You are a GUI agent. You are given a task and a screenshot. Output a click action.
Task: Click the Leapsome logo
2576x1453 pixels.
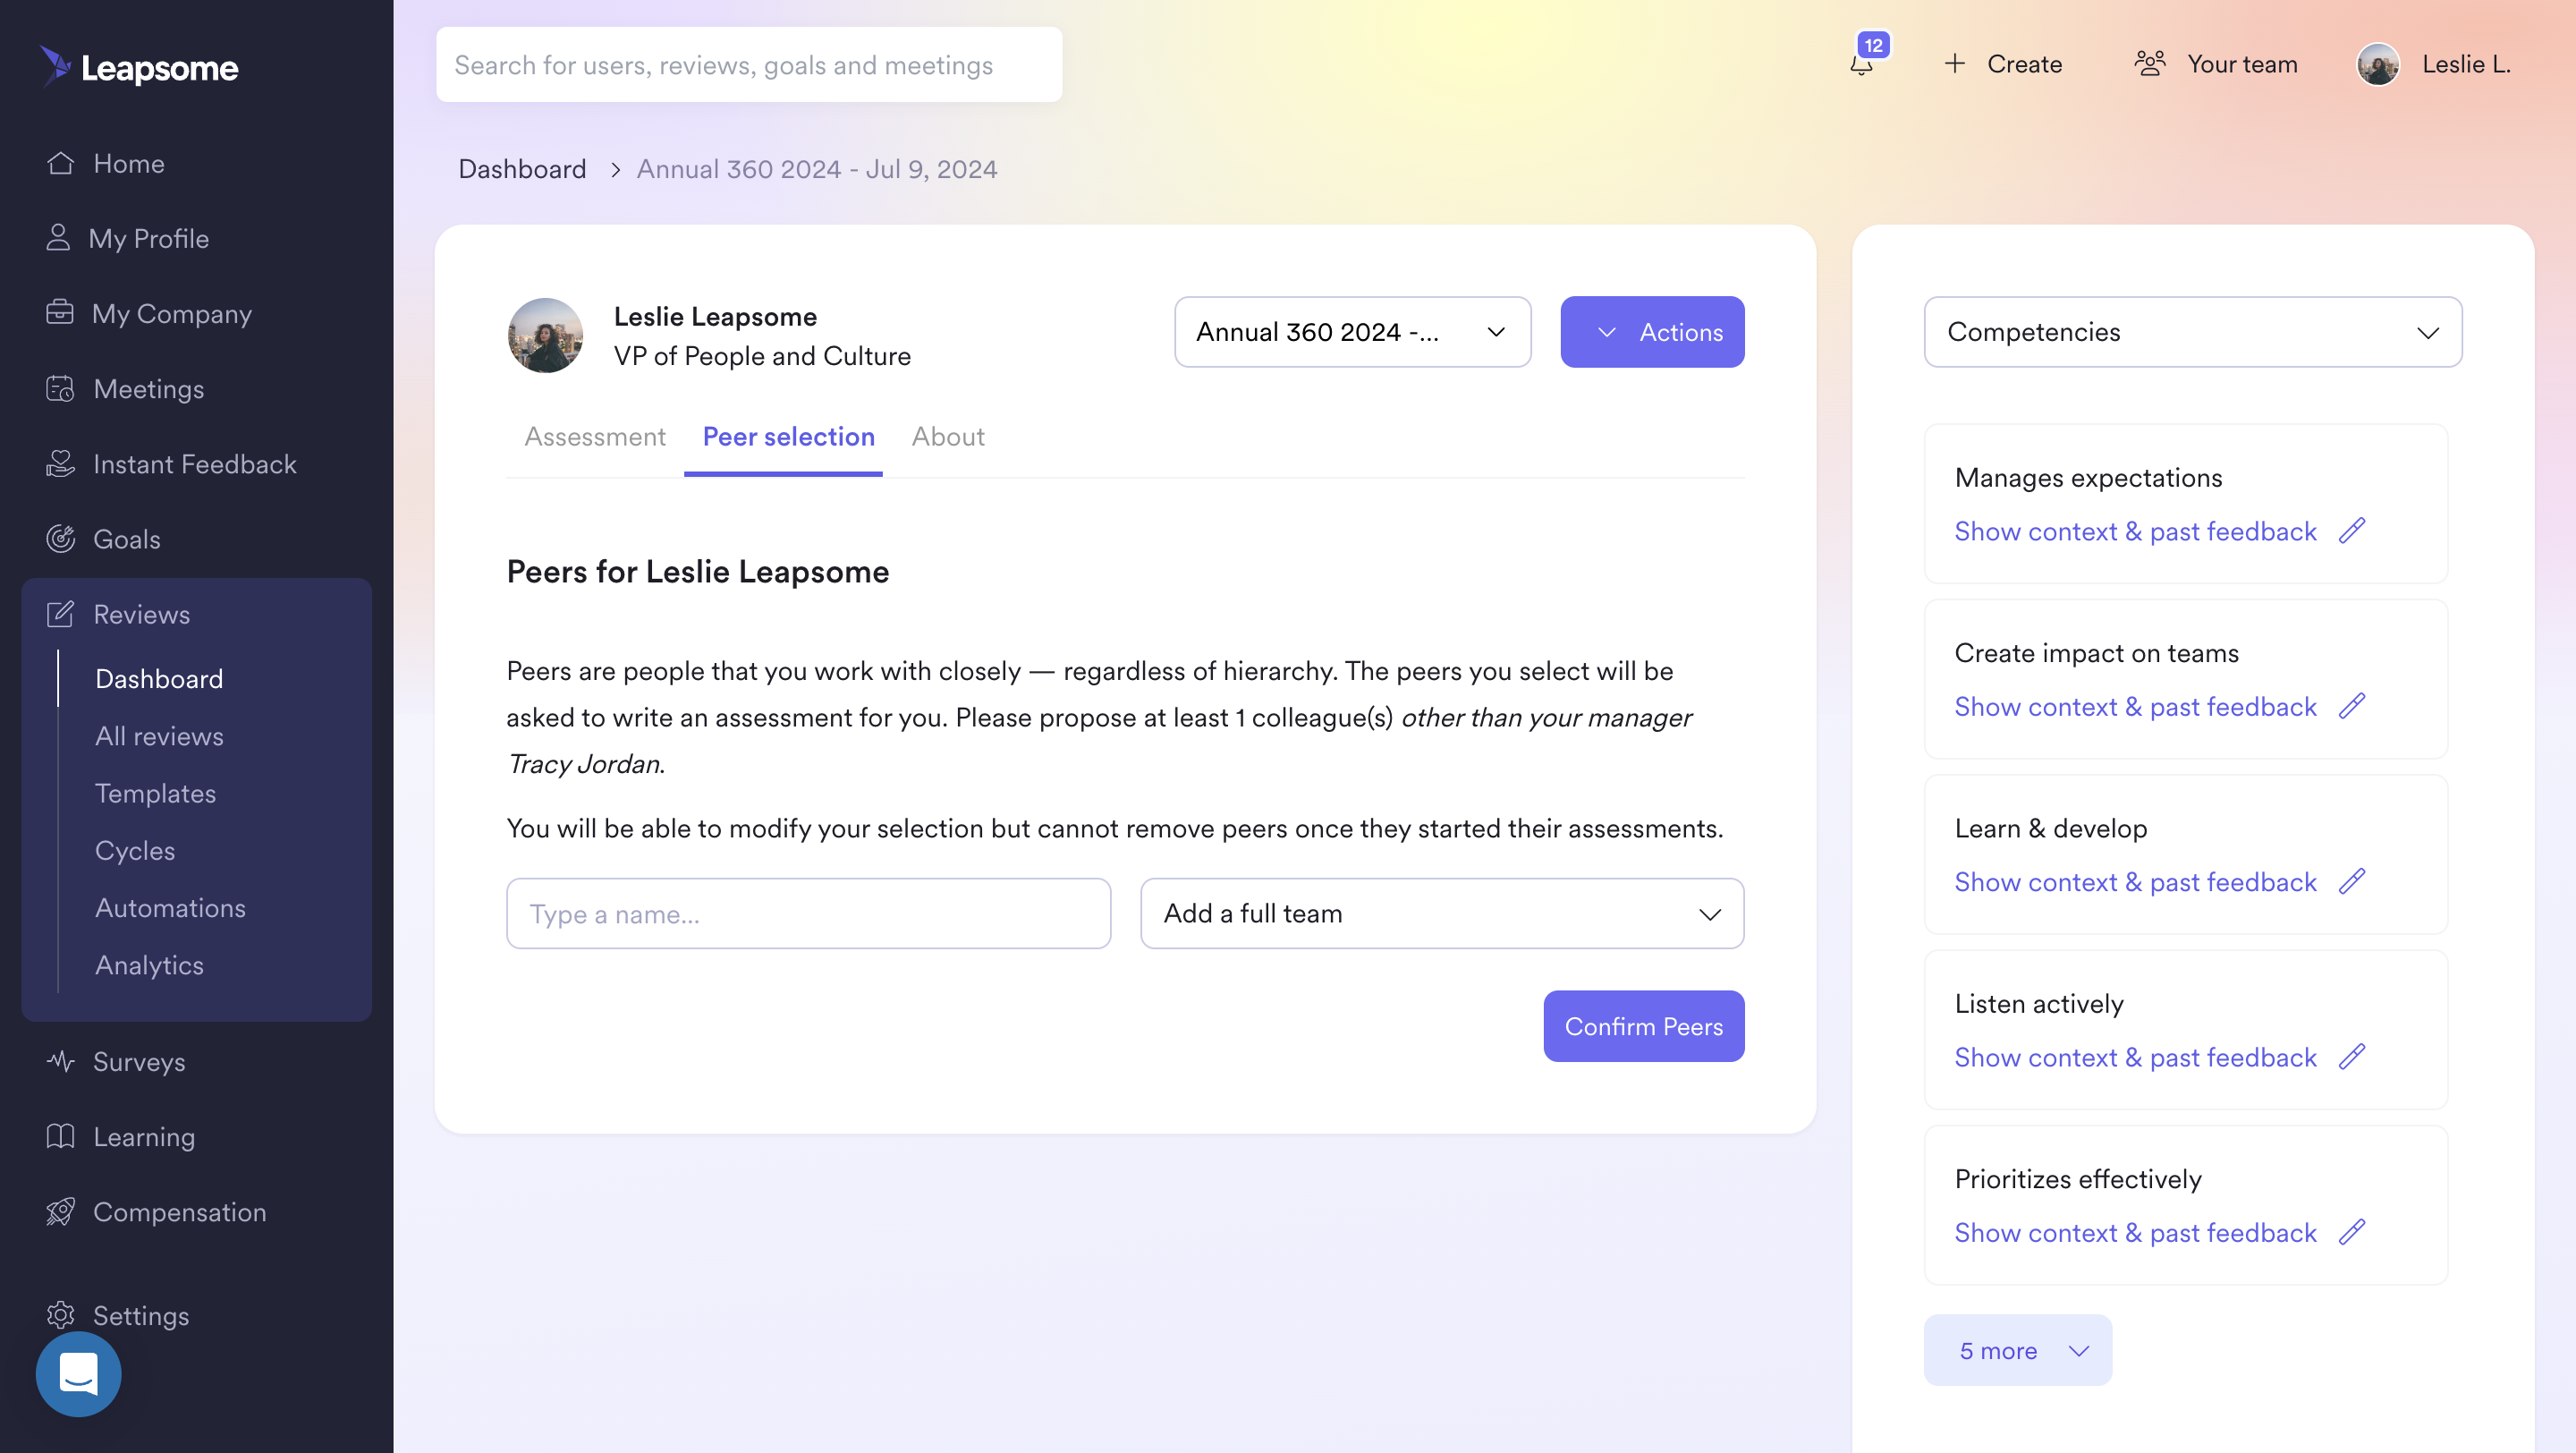click(139, 67)
